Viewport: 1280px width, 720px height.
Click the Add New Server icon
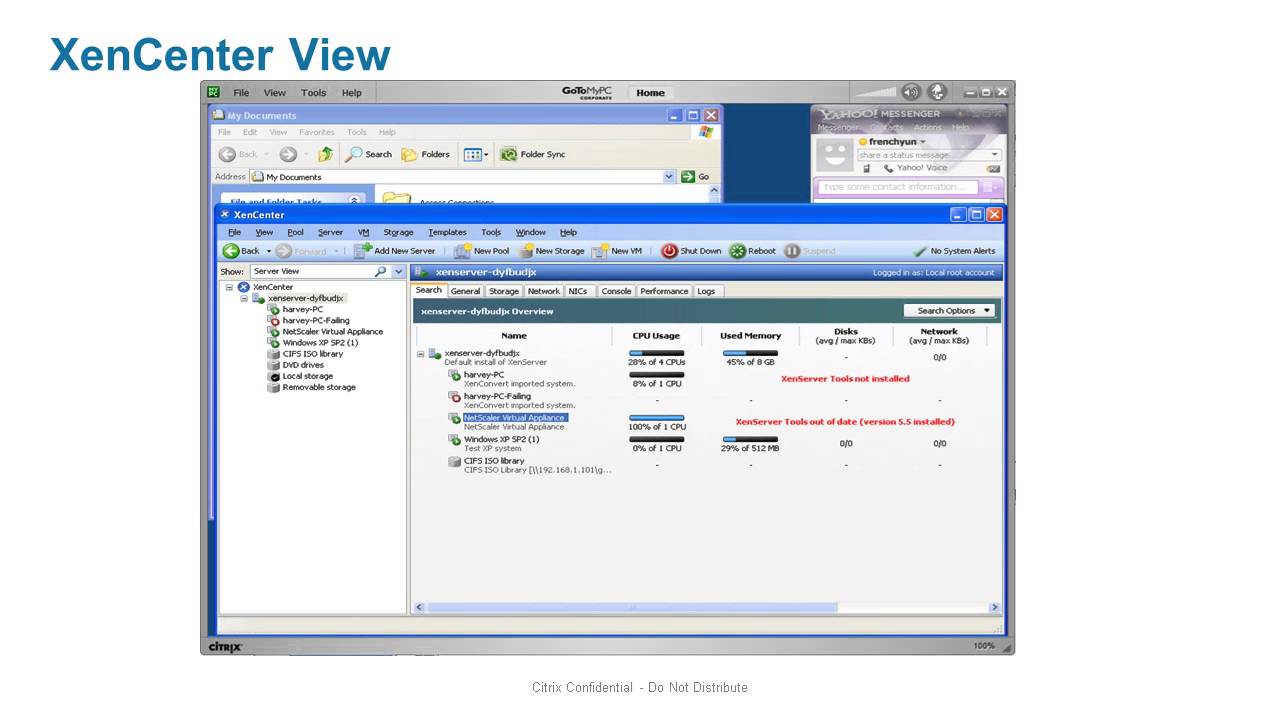pos(362,251)
